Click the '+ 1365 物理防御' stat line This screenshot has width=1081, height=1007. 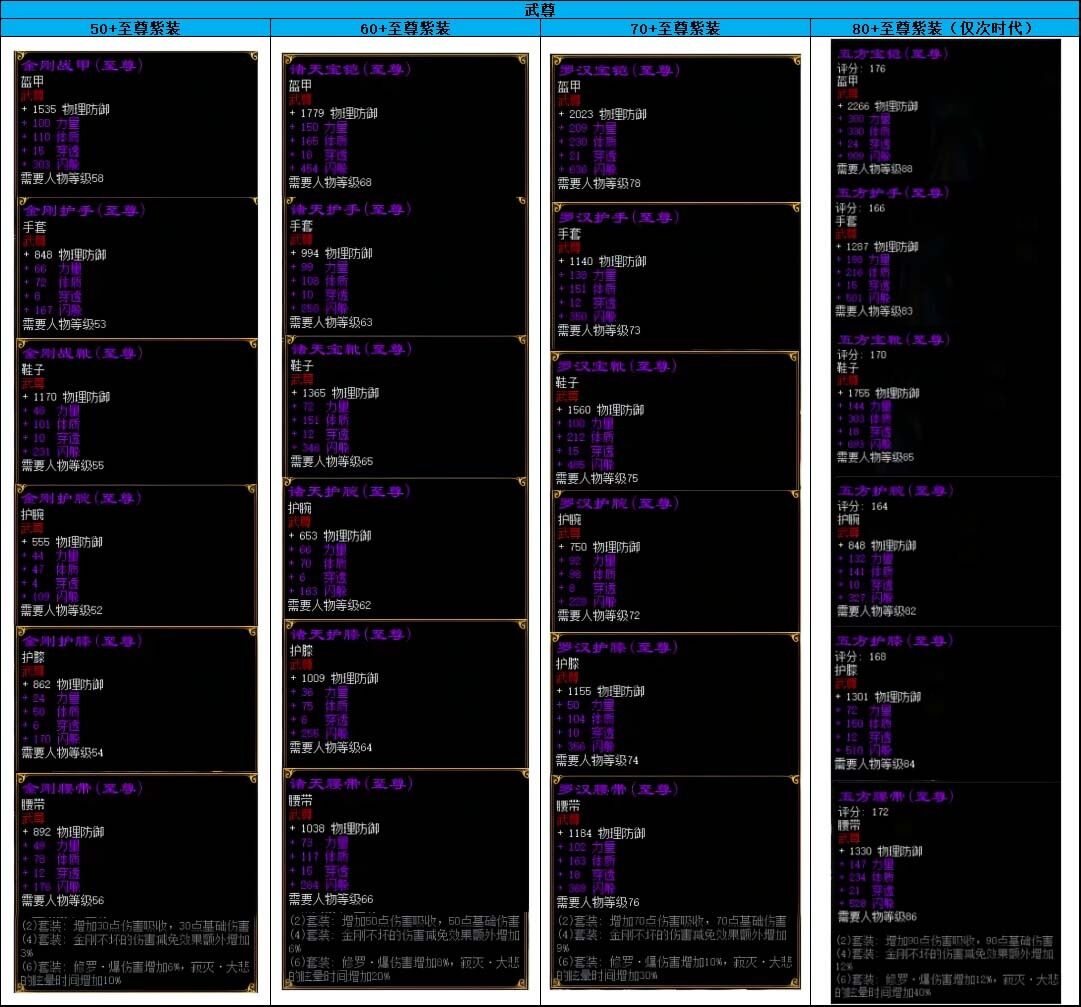(x=334, y=393)
